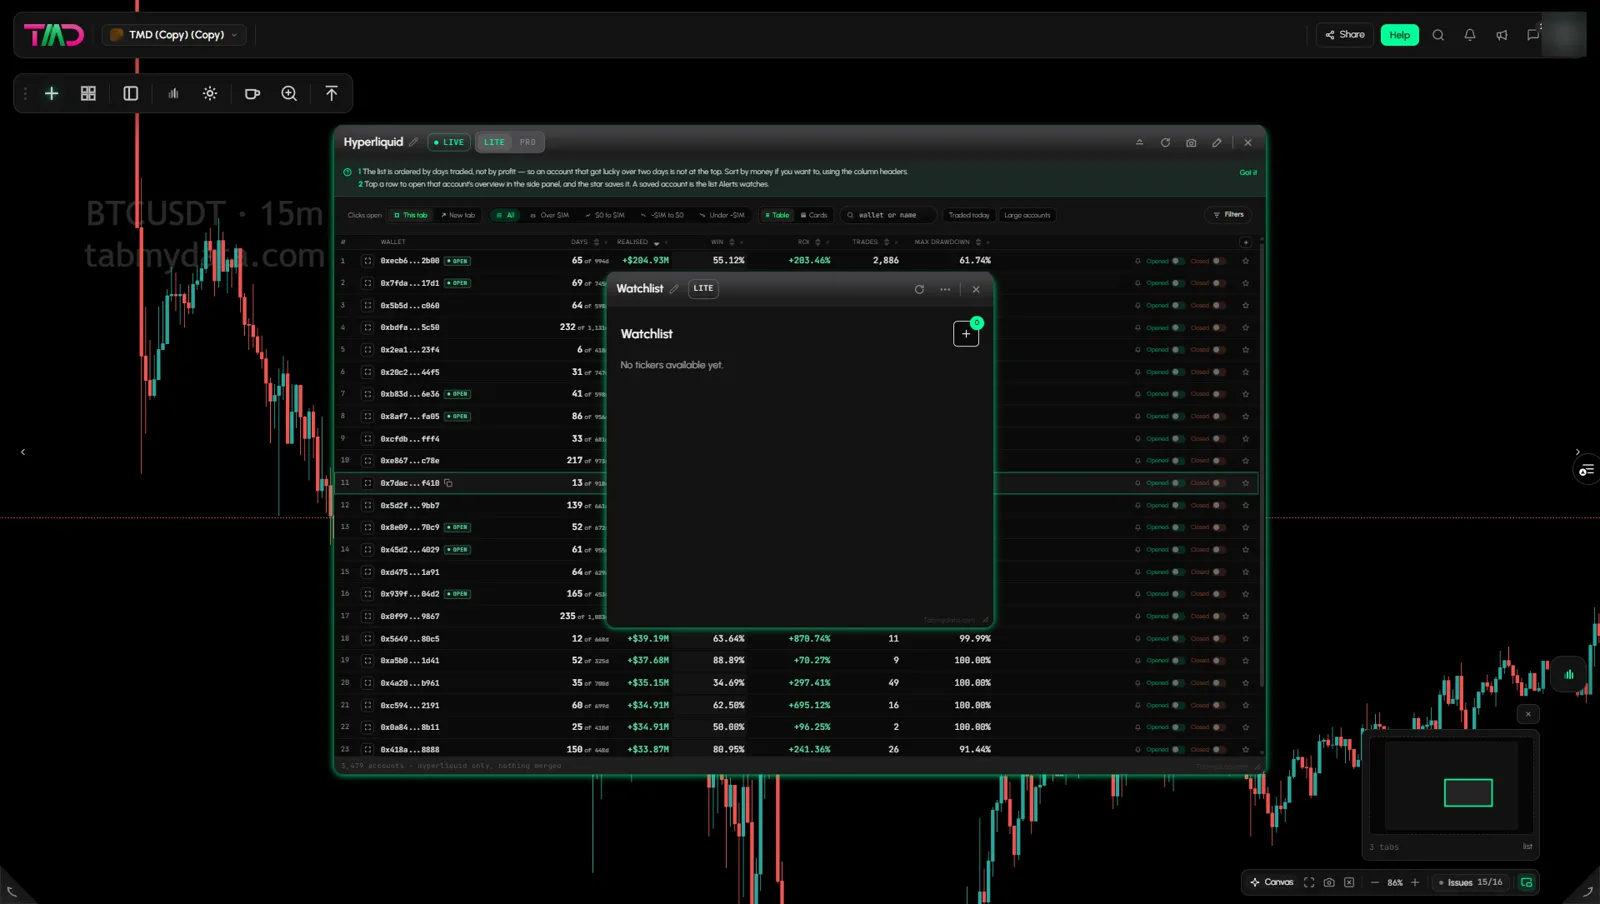Image resolution: width=1600 pixels, height=904 pixels.
Task: Open the Filters dropdown
Action: (x=1228, y=214)
